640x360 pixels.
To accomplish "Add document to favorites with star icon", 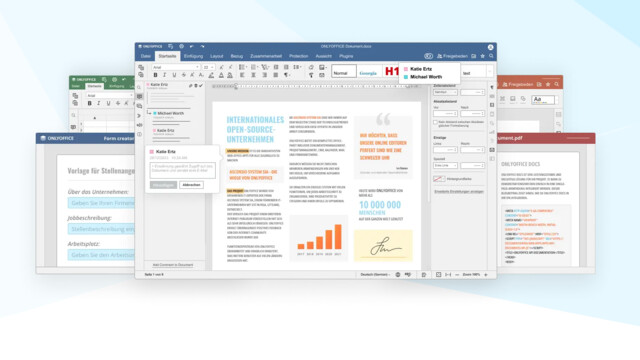I will [482, 56].
